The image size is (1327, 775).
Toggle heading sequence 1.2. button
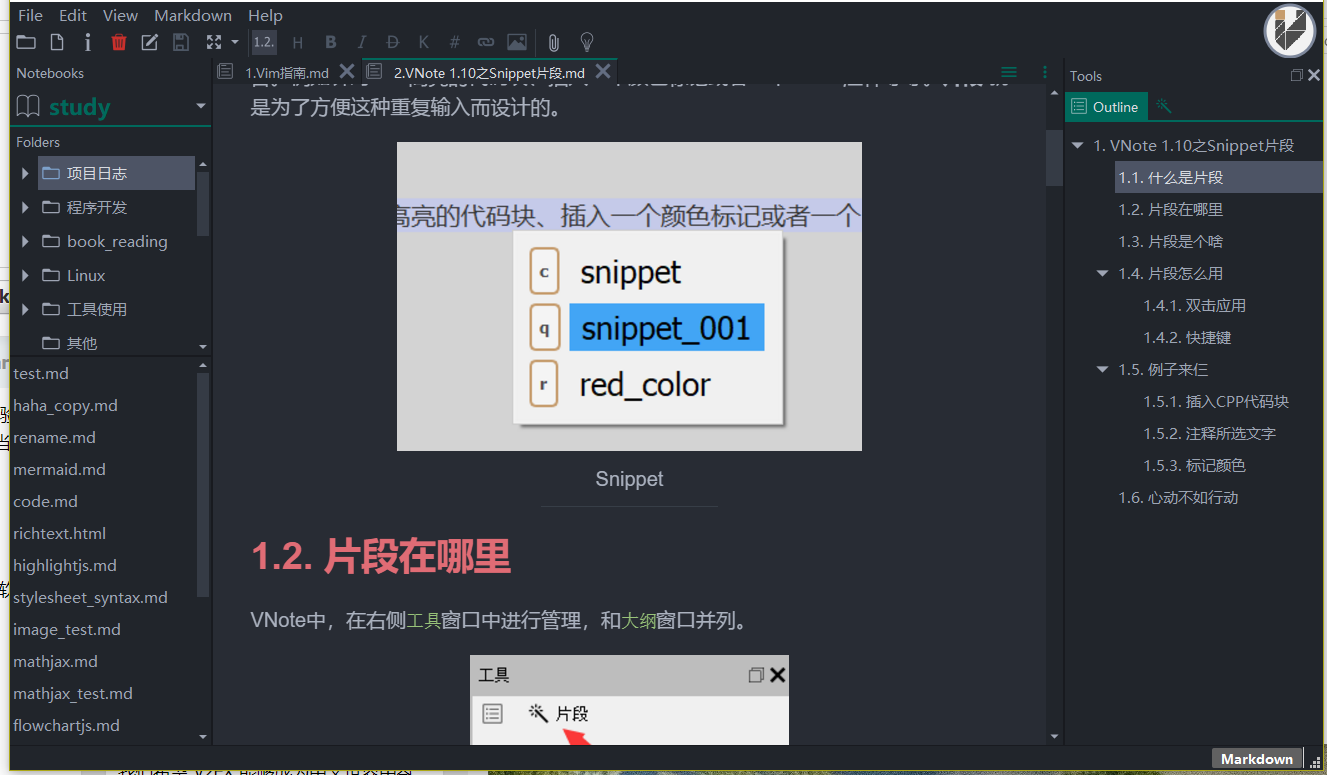click(264, 42)
